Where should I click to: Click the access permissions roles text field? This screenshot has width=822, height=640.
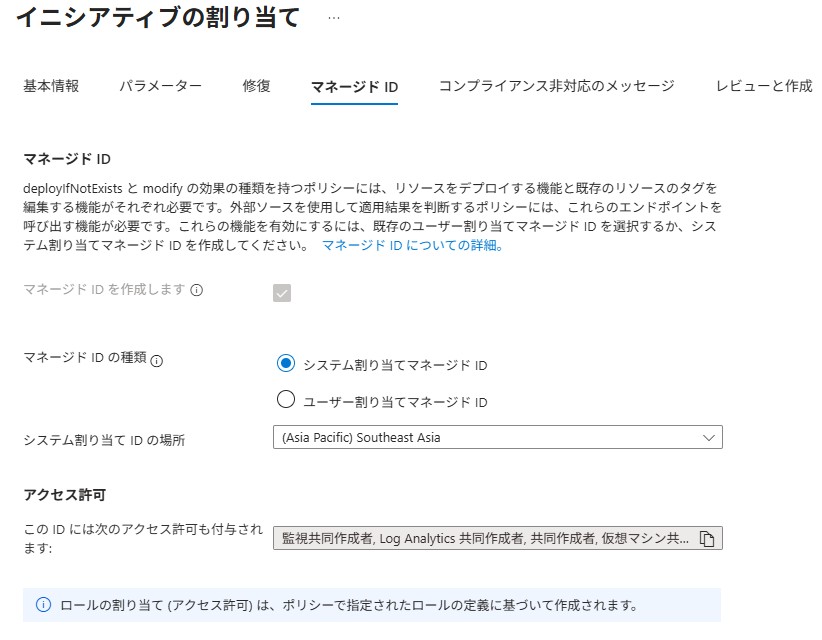485,539
